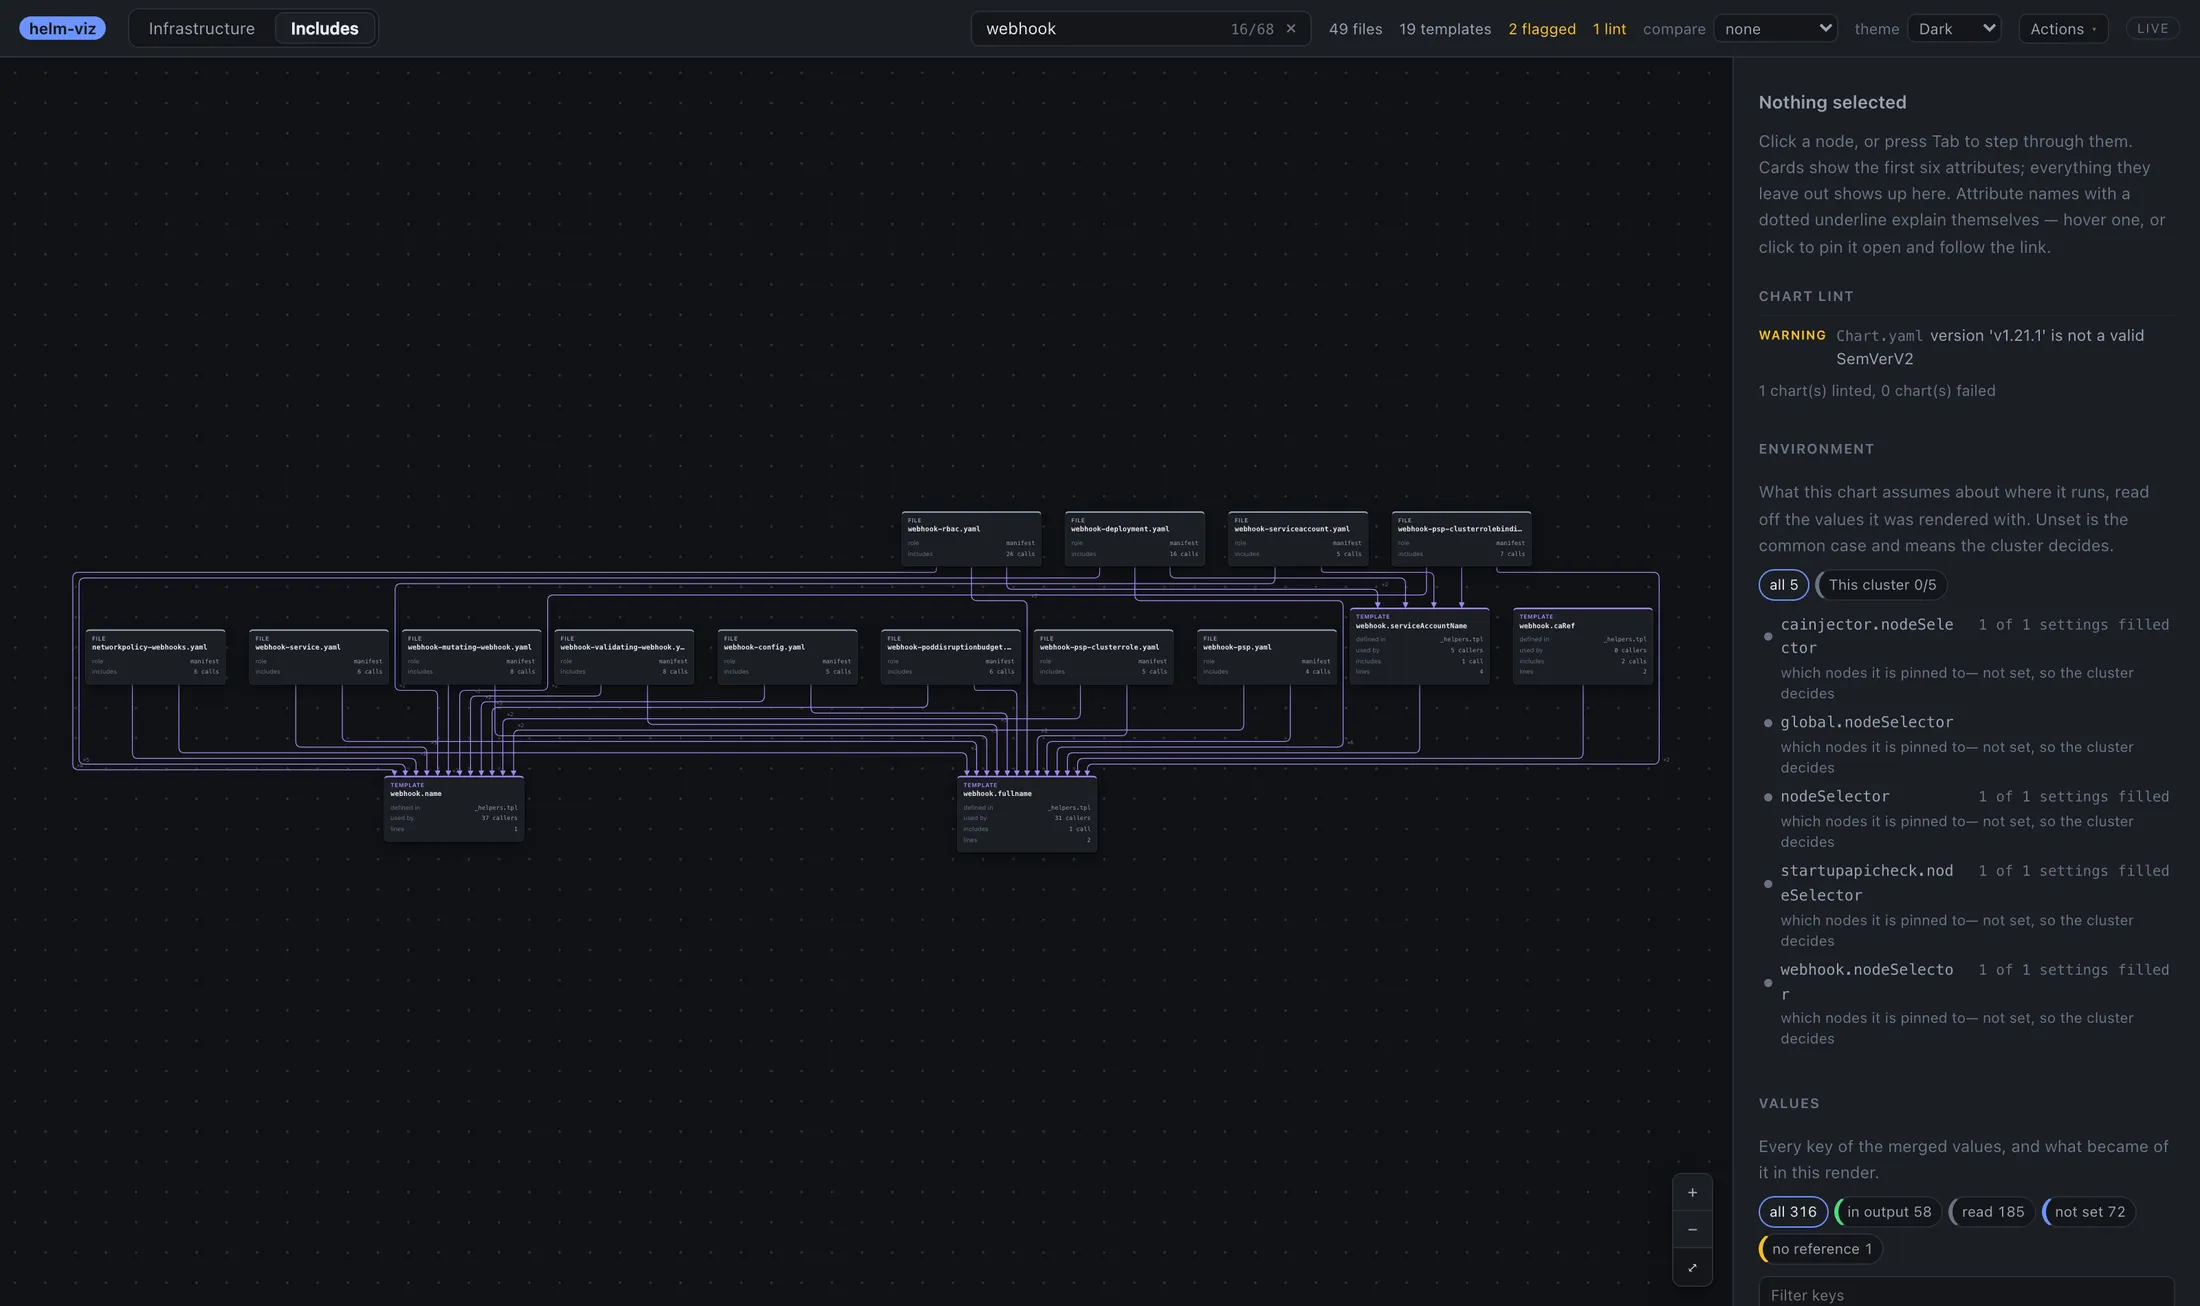Select the webhook.name template node
Screen dimensions: 2200x1306
click(x=454, y=808)
